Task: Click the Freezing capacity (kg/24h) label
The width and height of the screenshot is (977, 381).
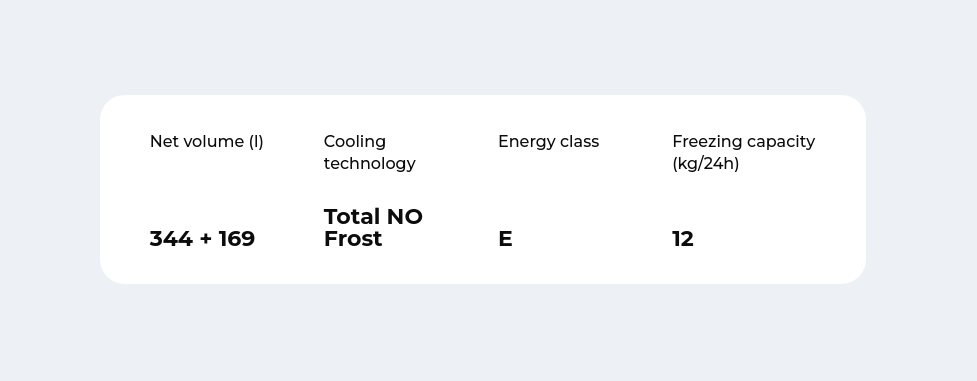Action: [x=743, y=152]
